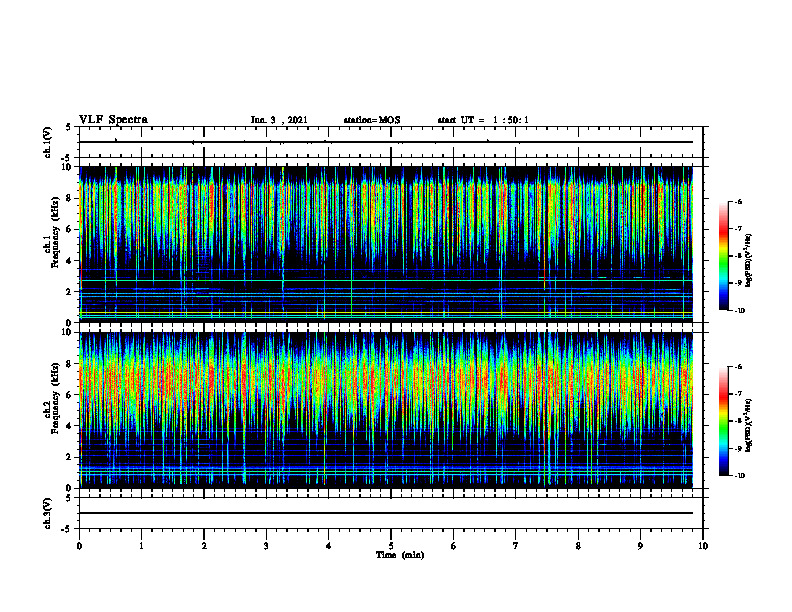Select the "Jan. 3 , 2021" date label

point(279,120)
